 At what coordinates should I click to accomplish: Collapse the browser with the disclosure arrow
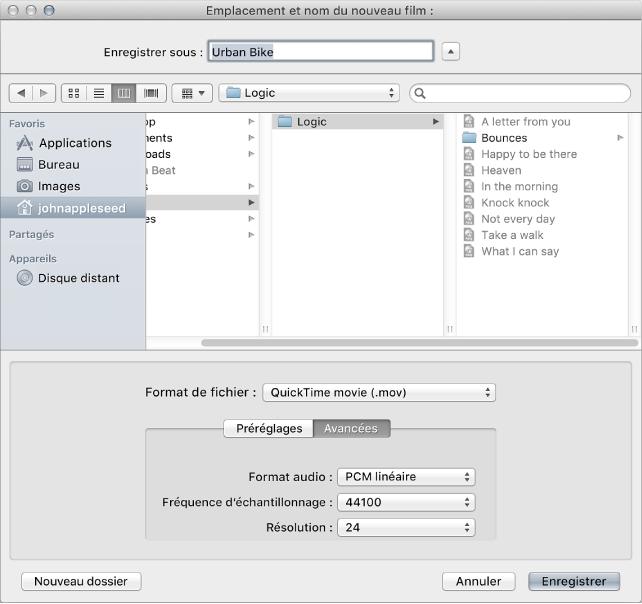(x=450, y=52)
